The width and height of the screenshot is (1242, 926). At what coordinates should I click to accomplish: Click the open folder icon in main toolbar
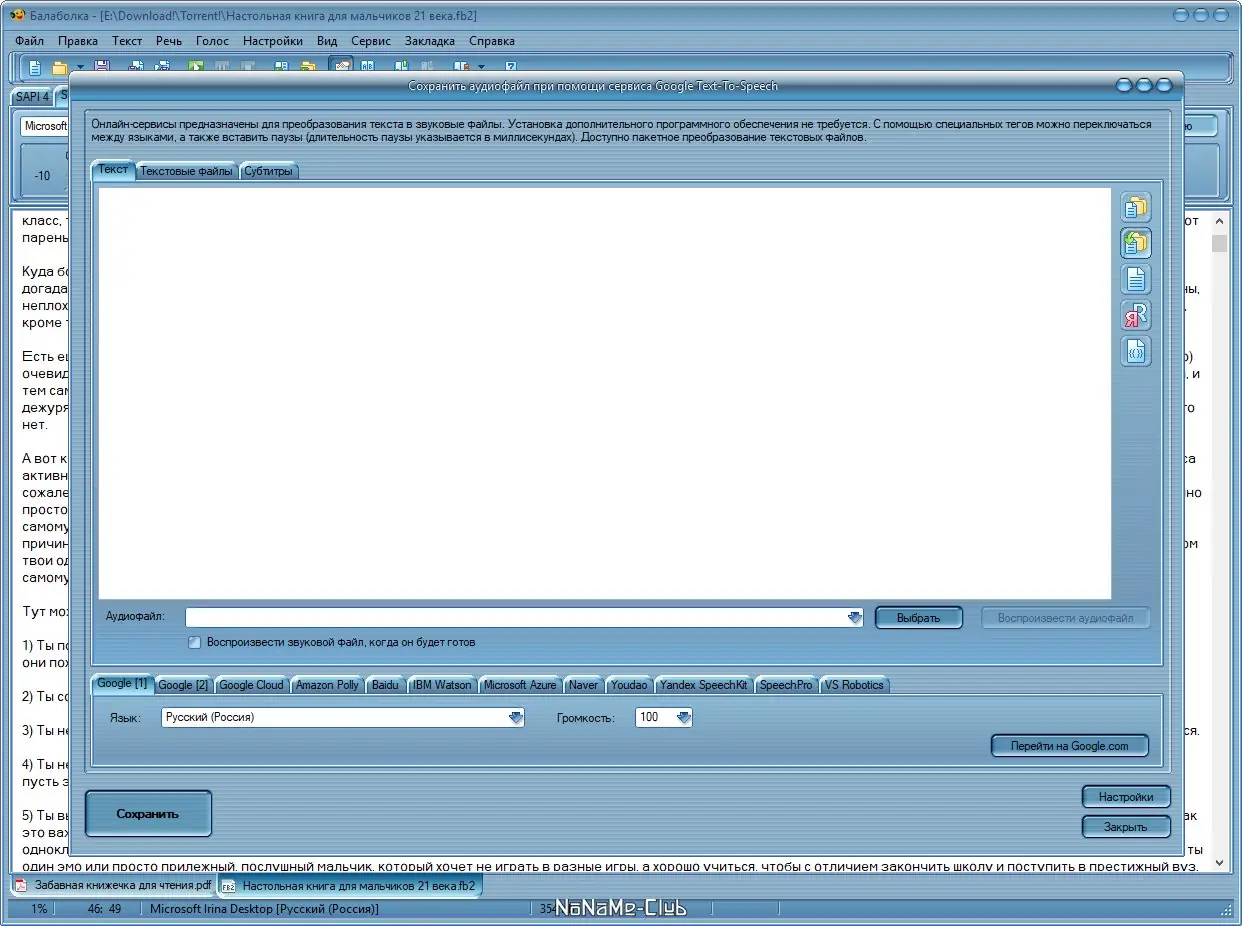(60, 67)
